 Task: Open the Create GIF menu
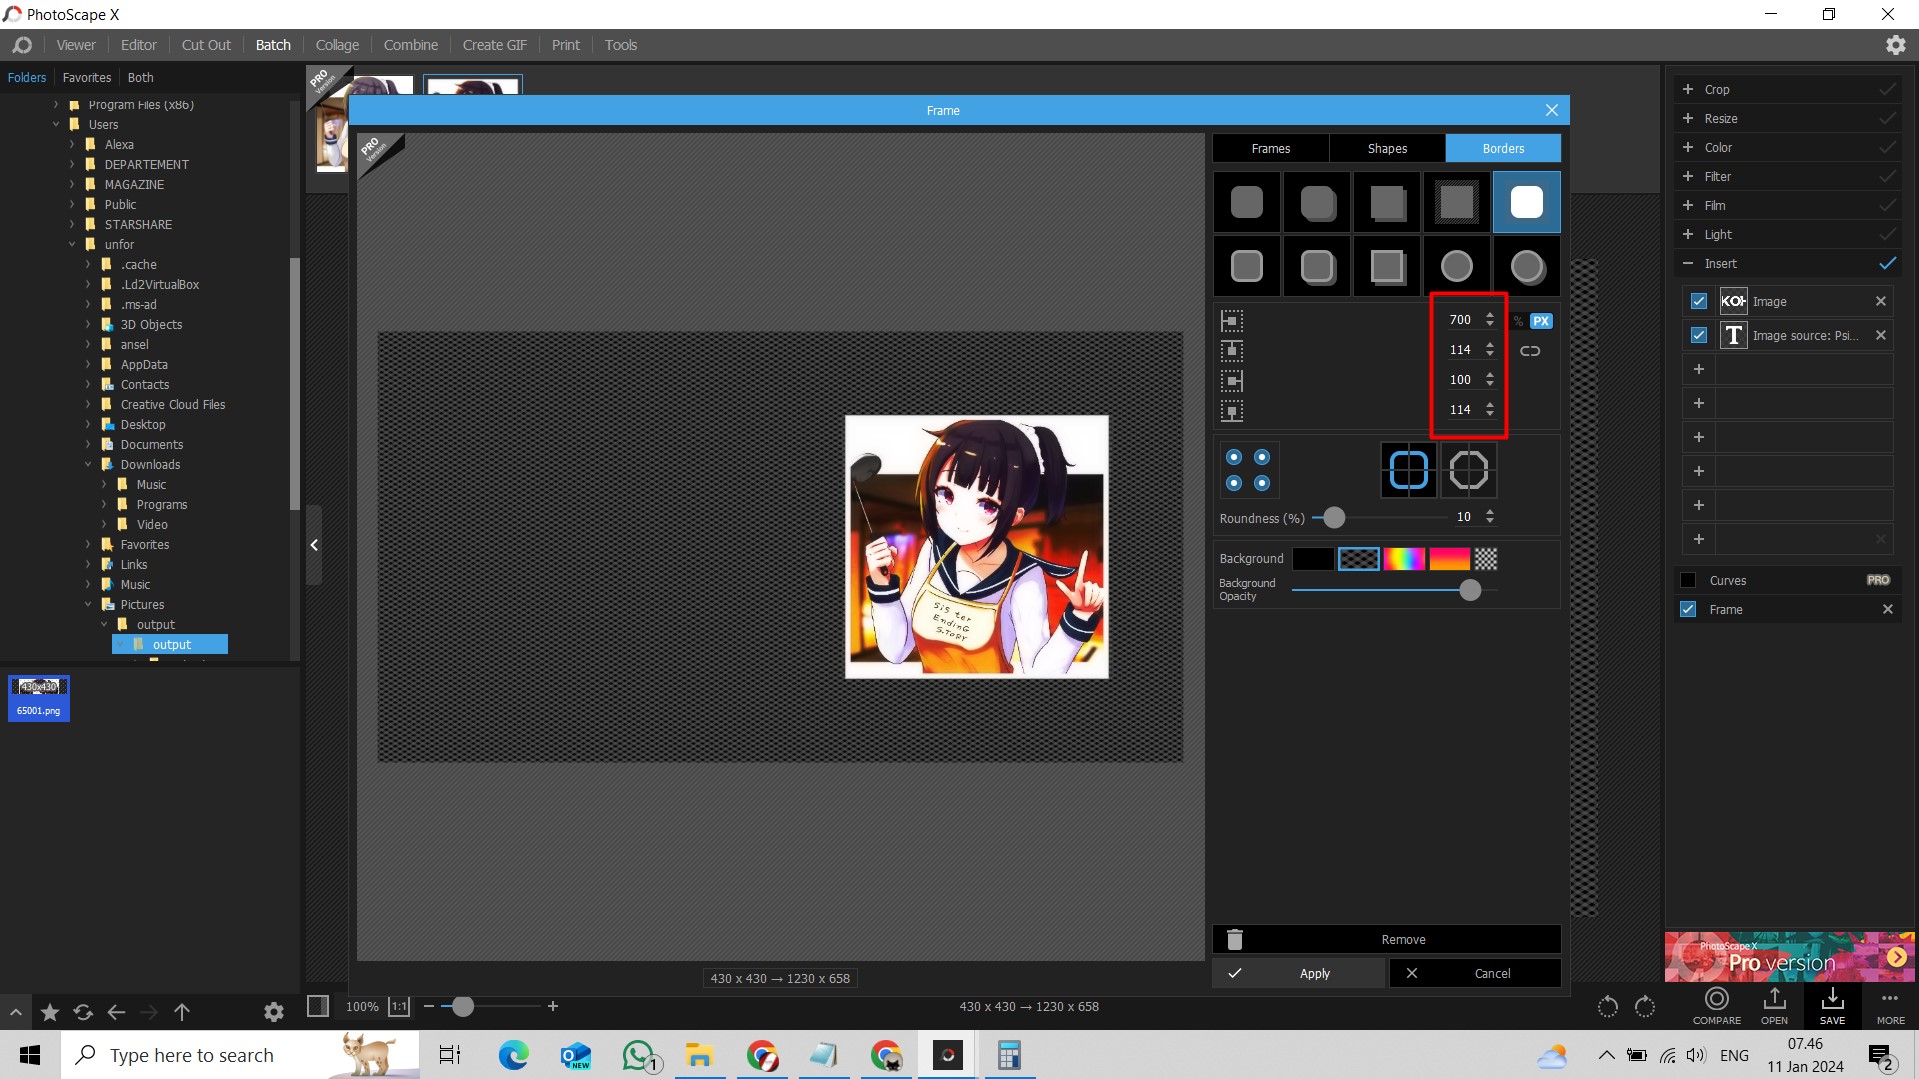[494, 45]
